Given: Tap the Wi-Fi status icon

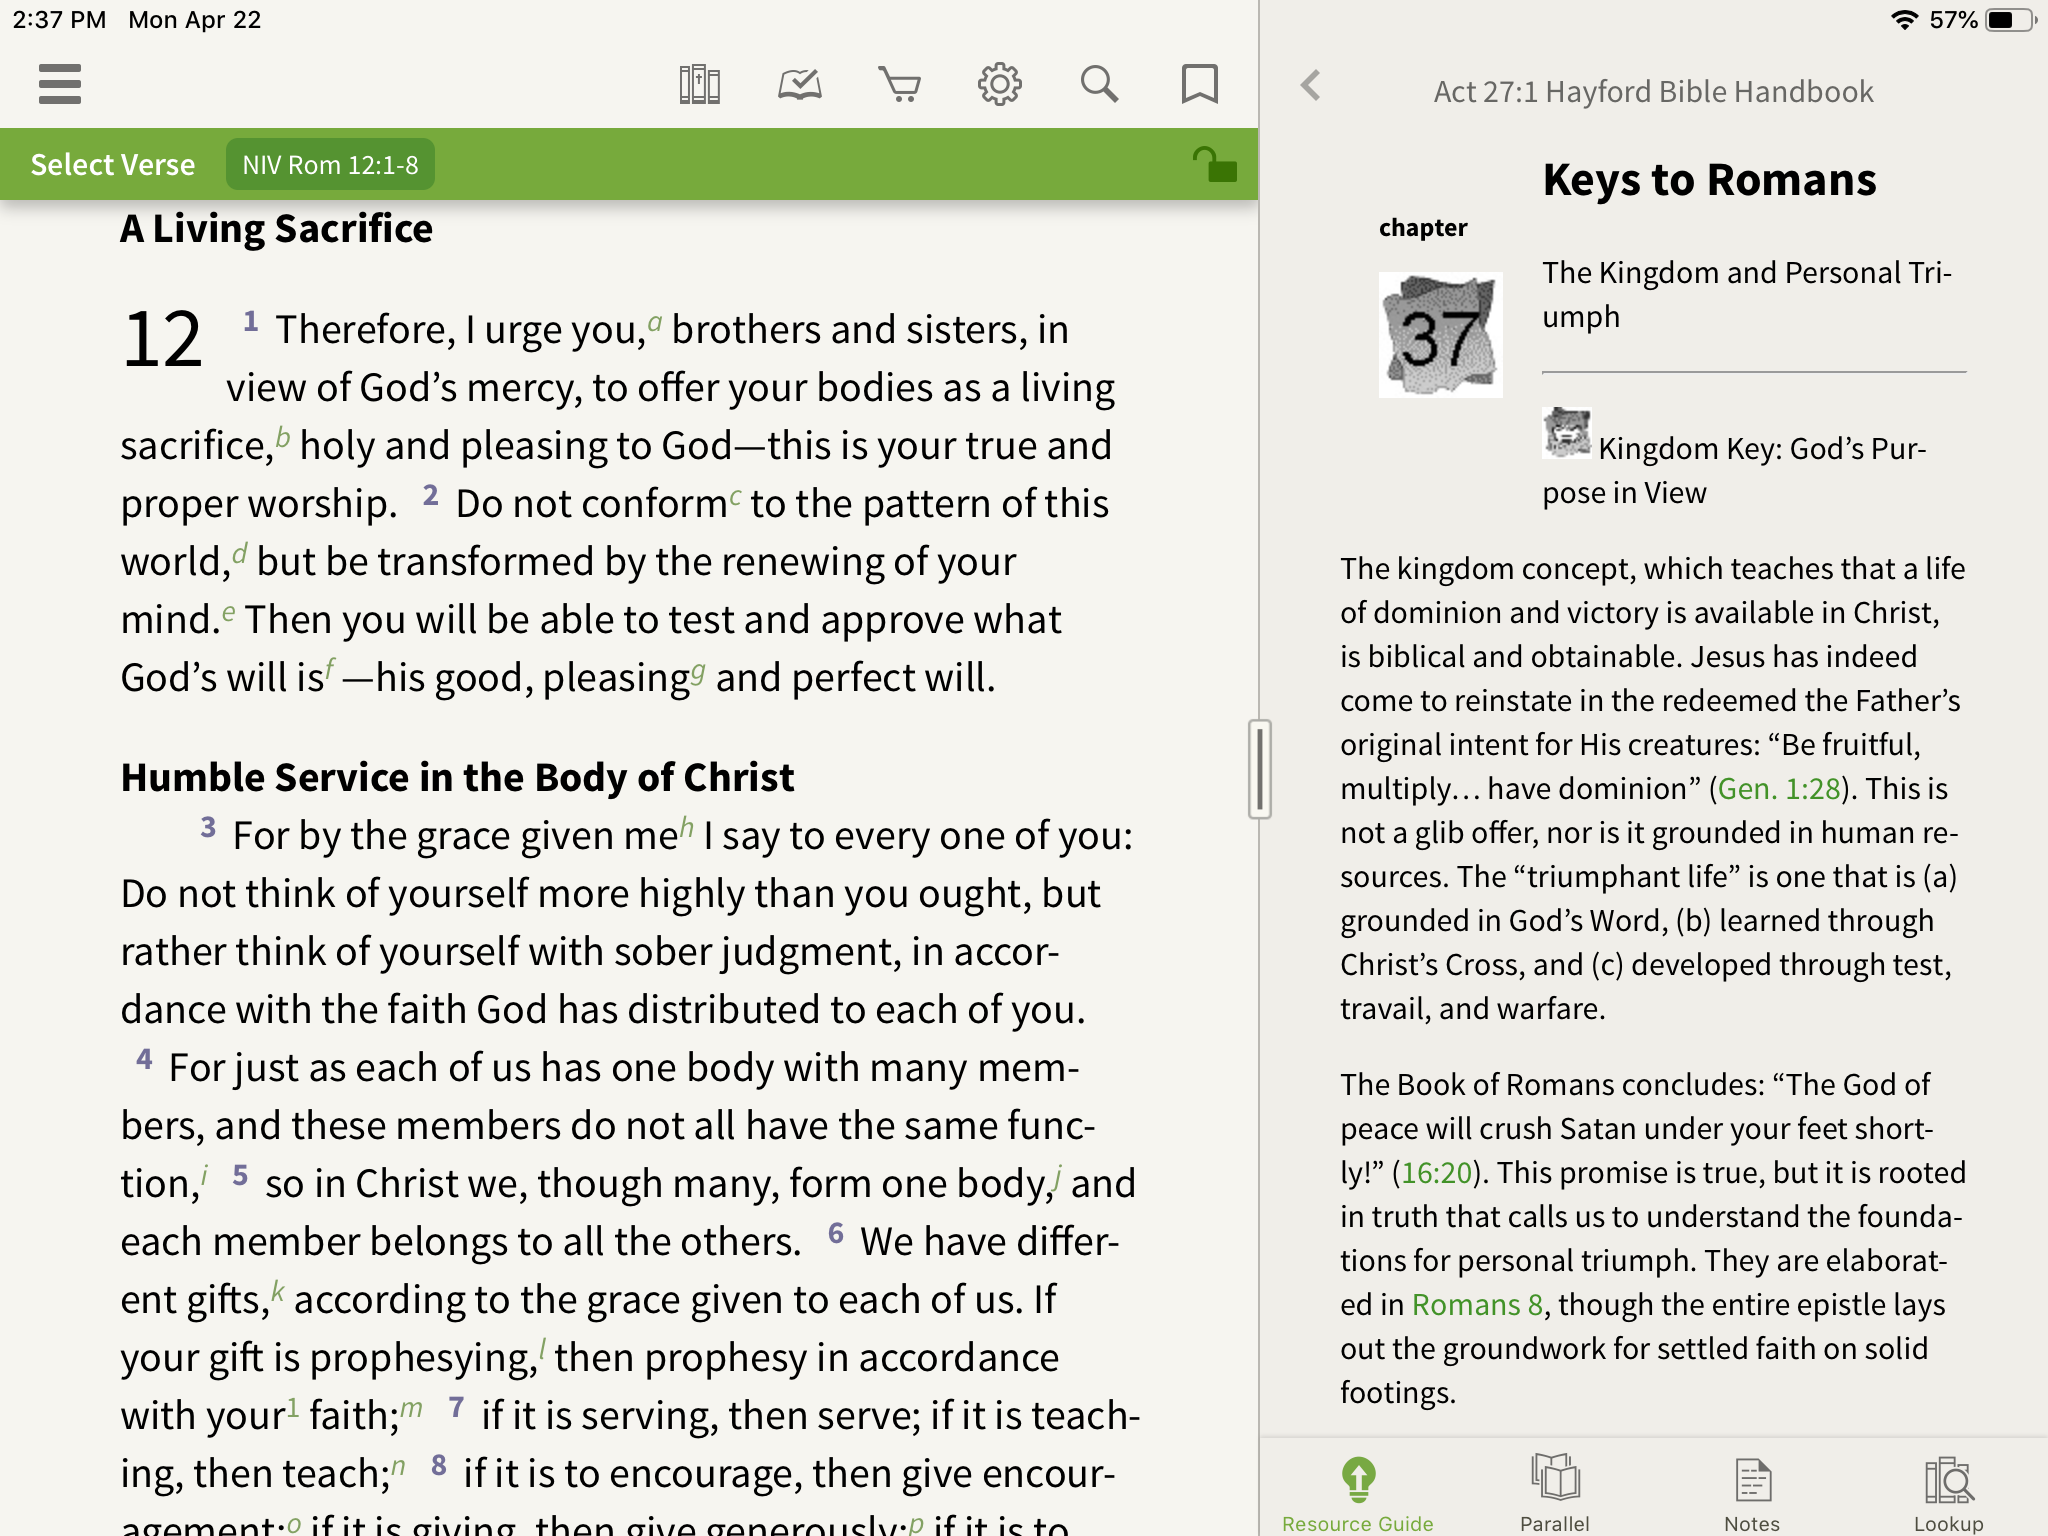Looking at the screenshot, I should [x=1904, y=20].
